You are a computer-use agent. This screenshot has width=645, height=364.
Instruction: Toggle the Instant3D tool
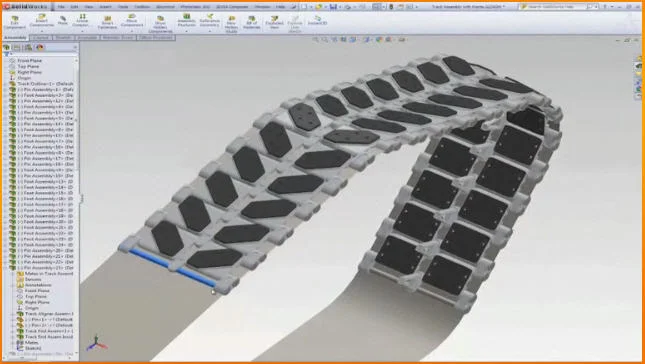[x=318, y=21]
